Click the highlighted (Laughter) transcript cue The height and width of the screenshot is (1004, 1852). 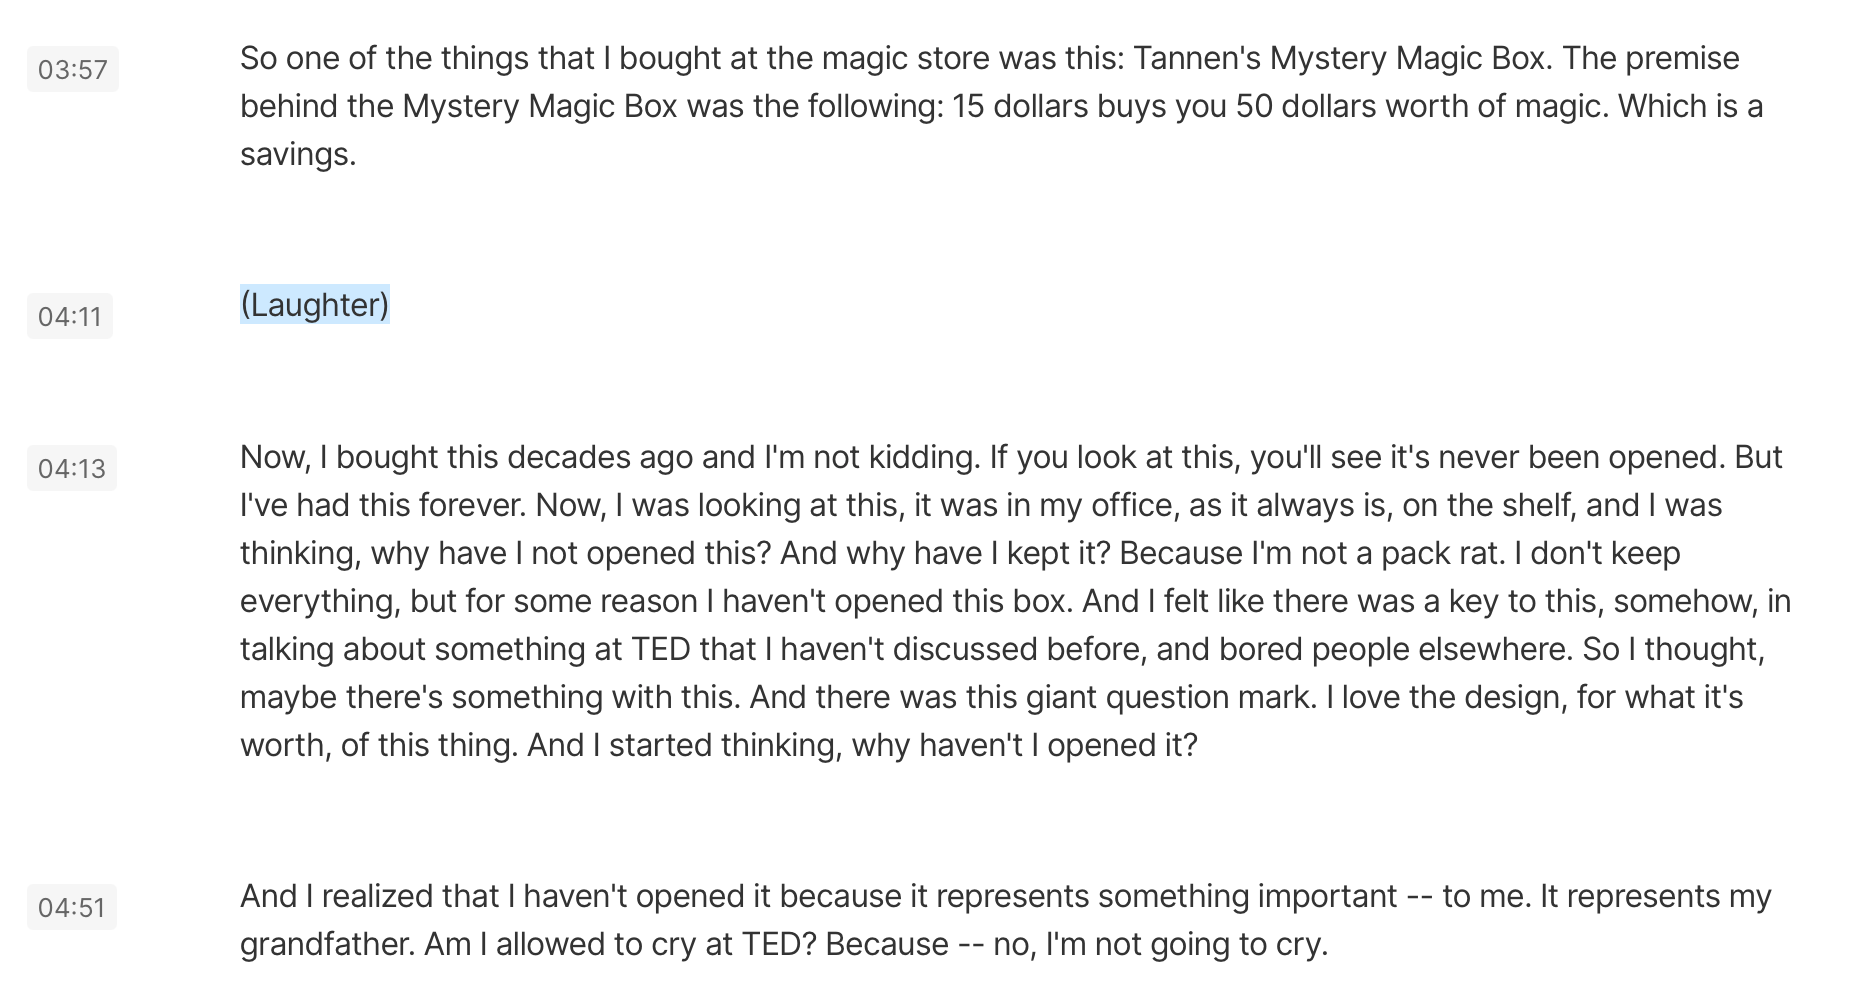[x=315, y=304]
